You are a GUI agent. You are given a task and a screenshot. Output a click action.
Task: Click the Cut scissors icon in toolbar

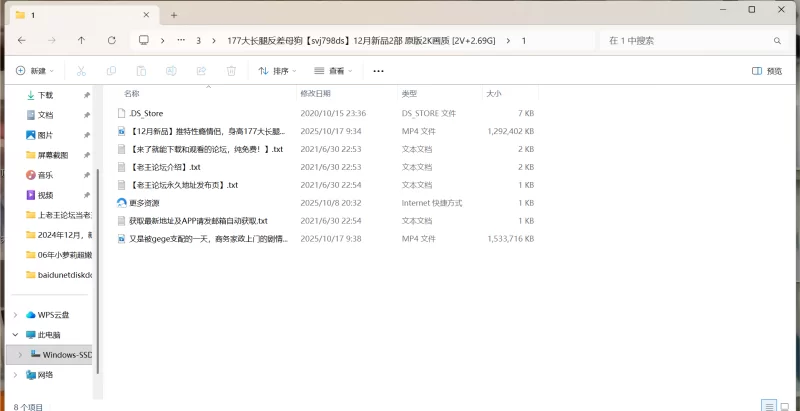pos(81,71)
